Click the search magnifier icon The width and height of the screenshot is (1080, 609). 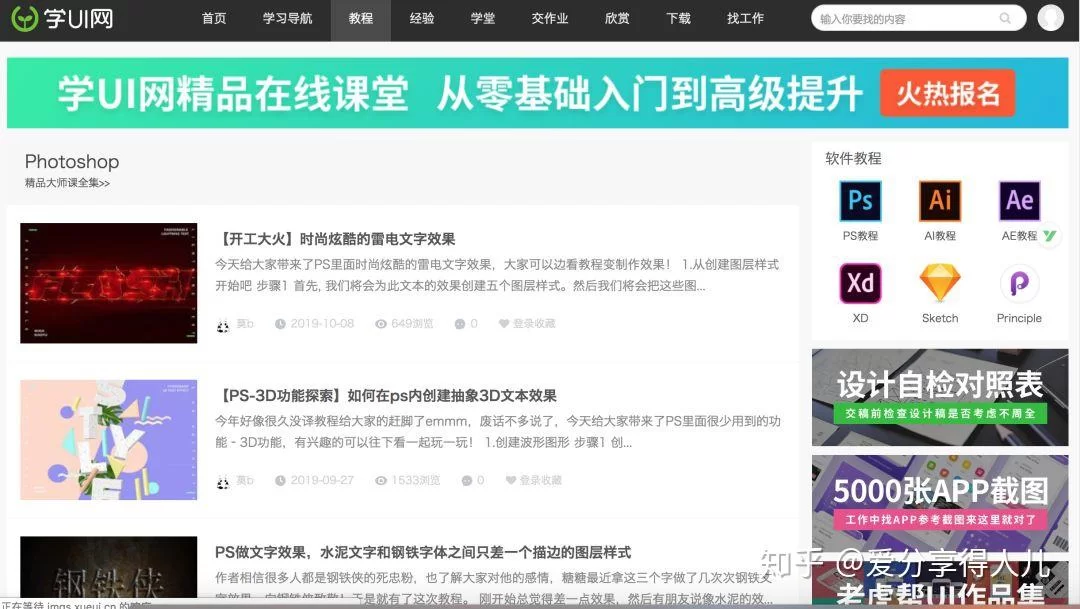[1005, 18]
